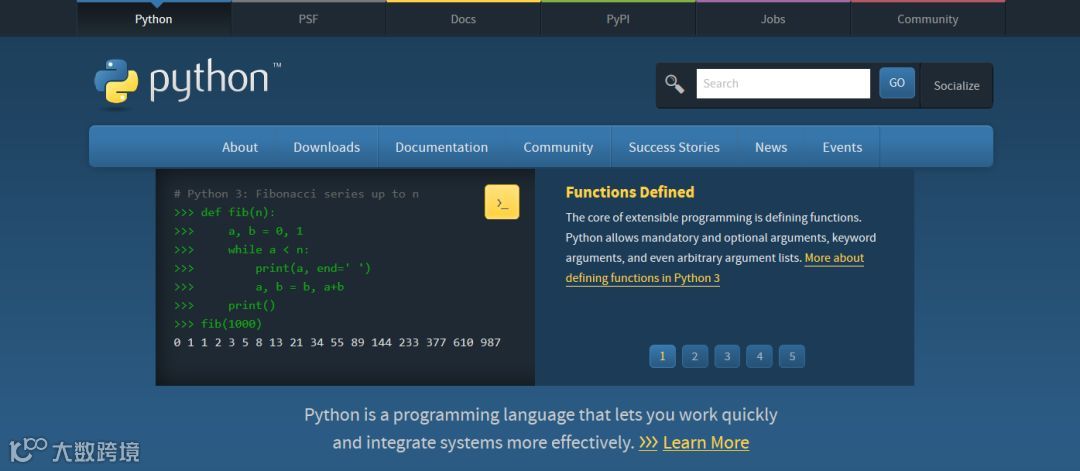Image resolution: width=1080 pixels, height=471 pixels.
Task: Go to the PyPI top tab
Action: (x=618, y=19)
